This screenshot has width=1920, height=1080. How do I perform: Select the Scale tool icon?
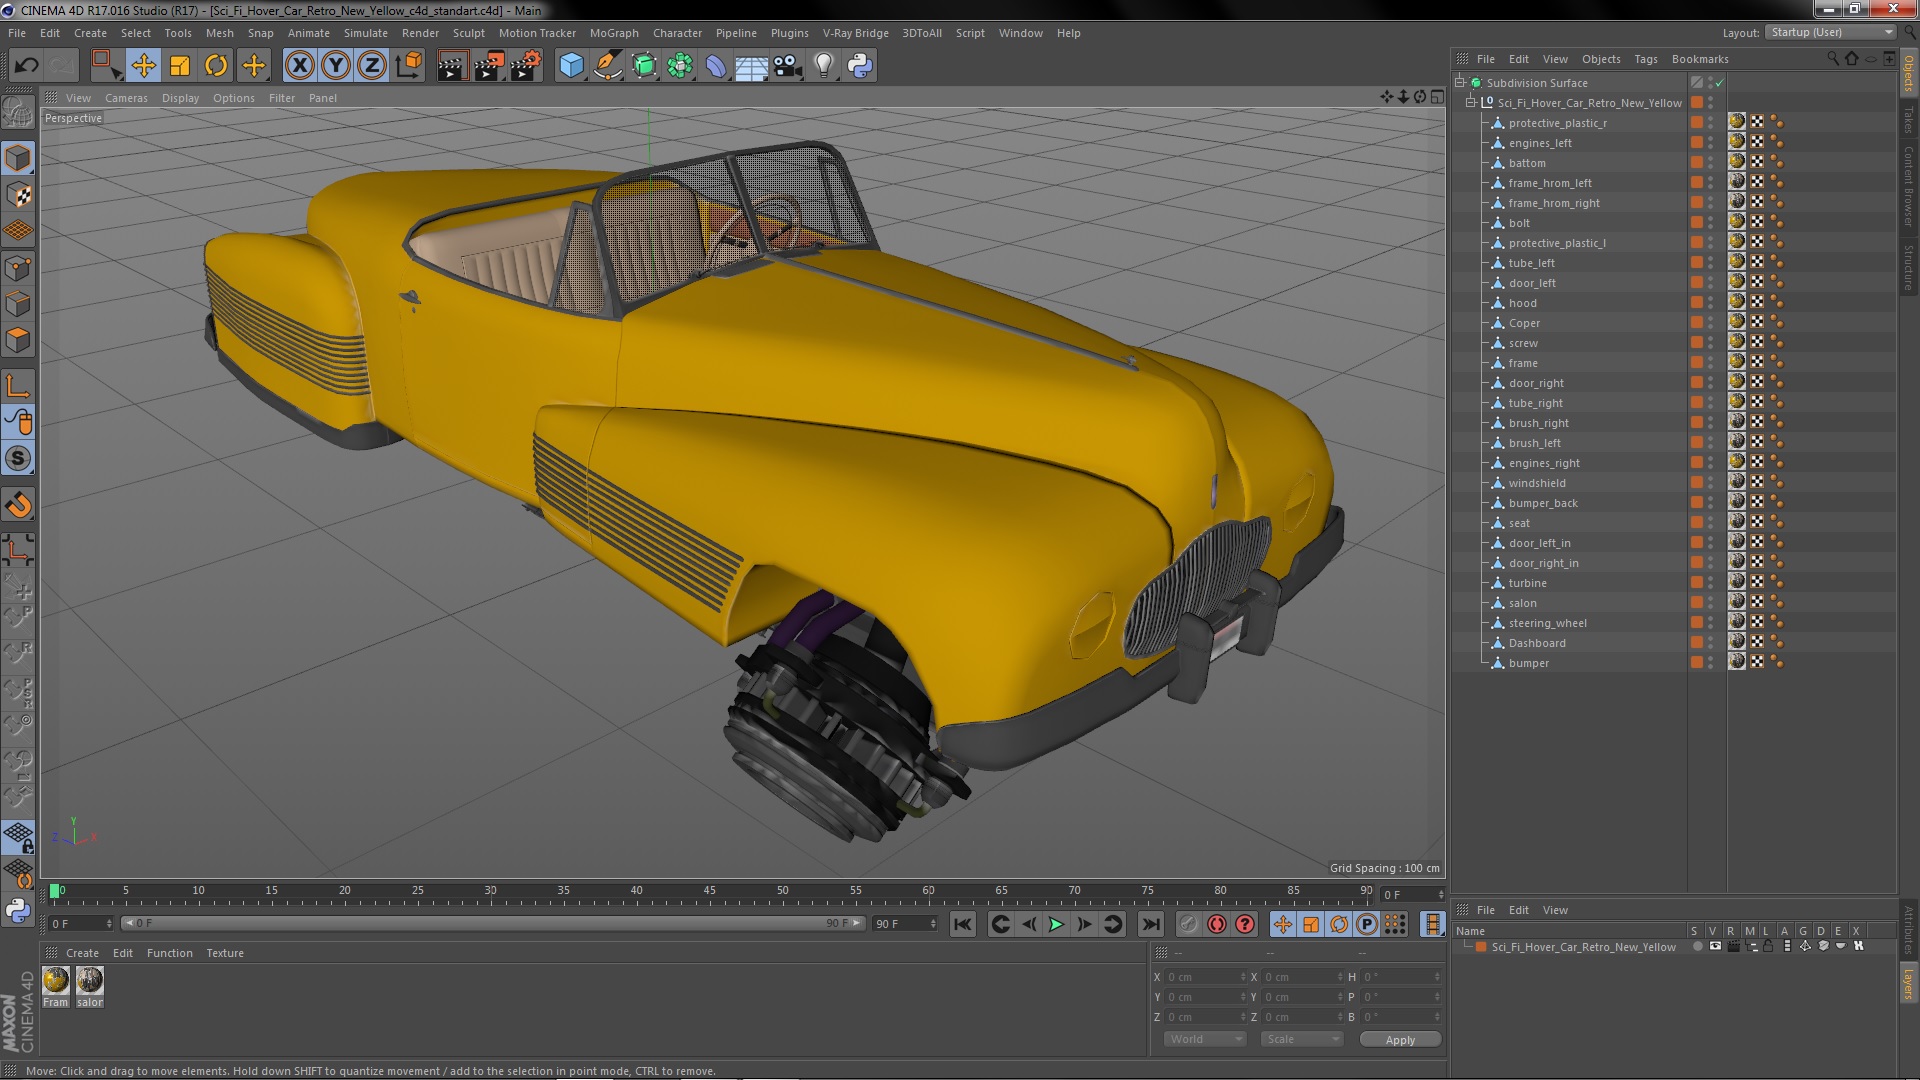point(180,66)
